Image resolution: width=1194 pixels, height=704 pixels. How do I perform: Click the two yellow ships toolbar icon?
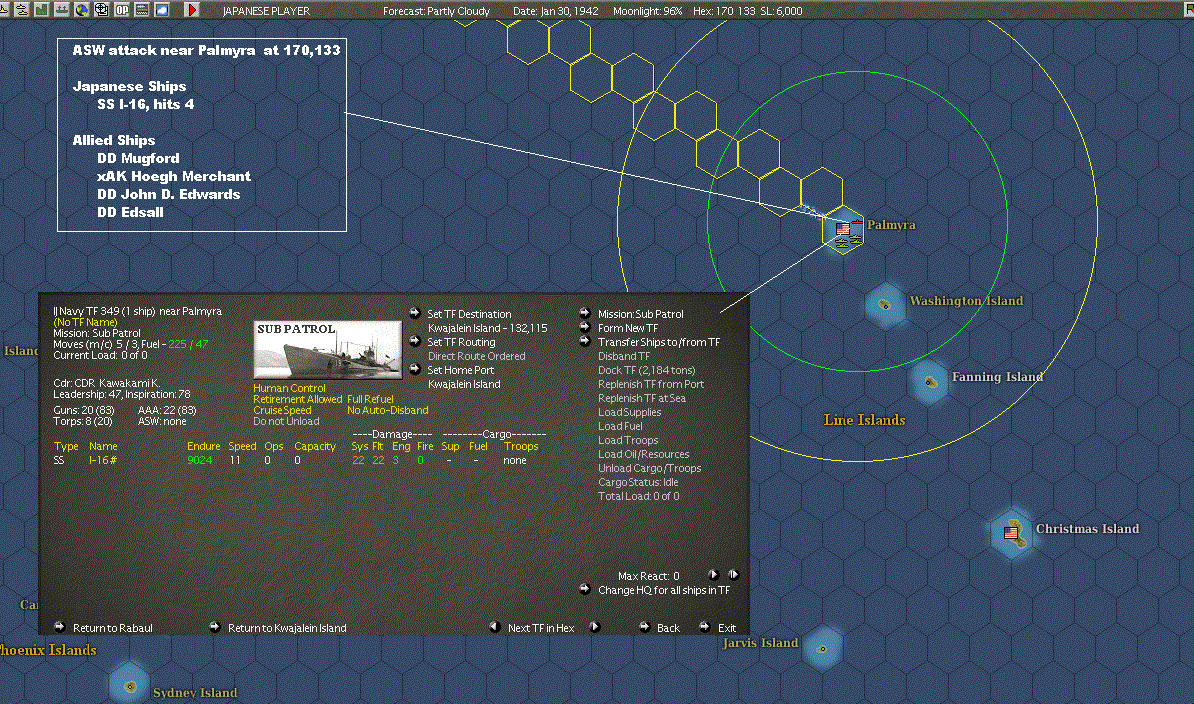22,10
